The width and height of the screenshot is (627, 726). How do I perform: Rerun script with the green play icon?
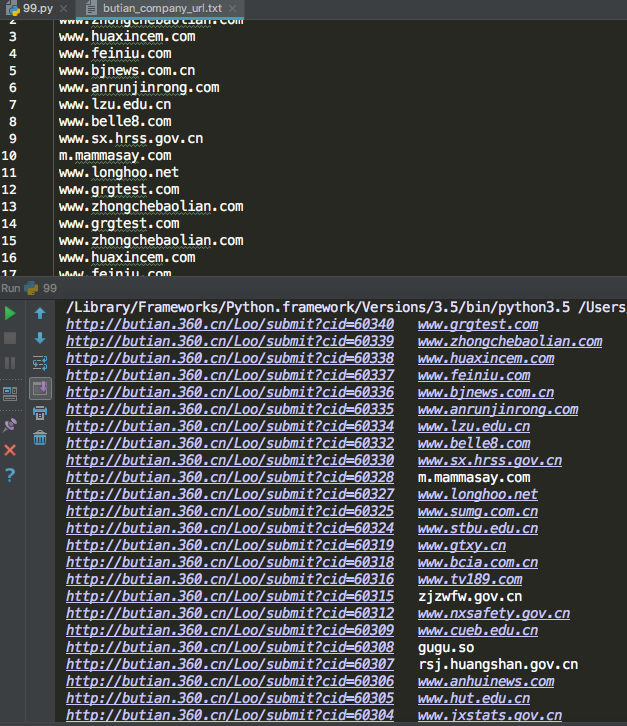pos(10,313)
